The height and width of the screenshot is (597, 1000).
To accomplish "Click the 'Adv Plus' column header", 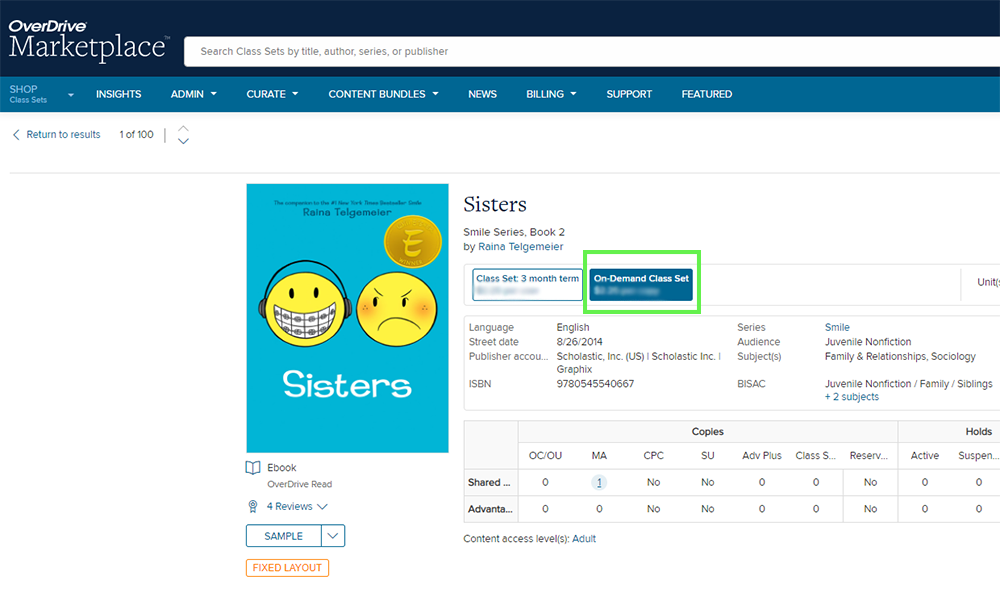I will coord(761,455).
